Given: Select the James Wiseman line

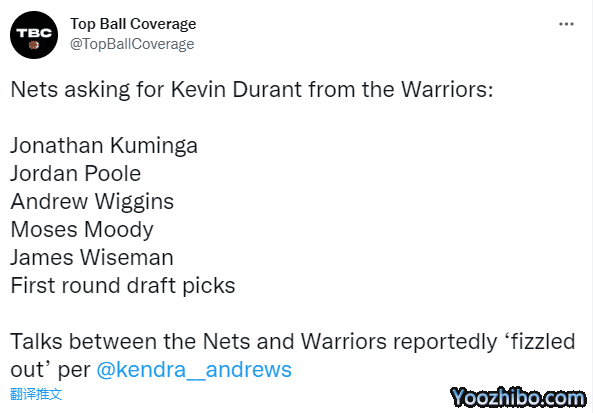Looking at the screenshot, I should pos(92,258).
